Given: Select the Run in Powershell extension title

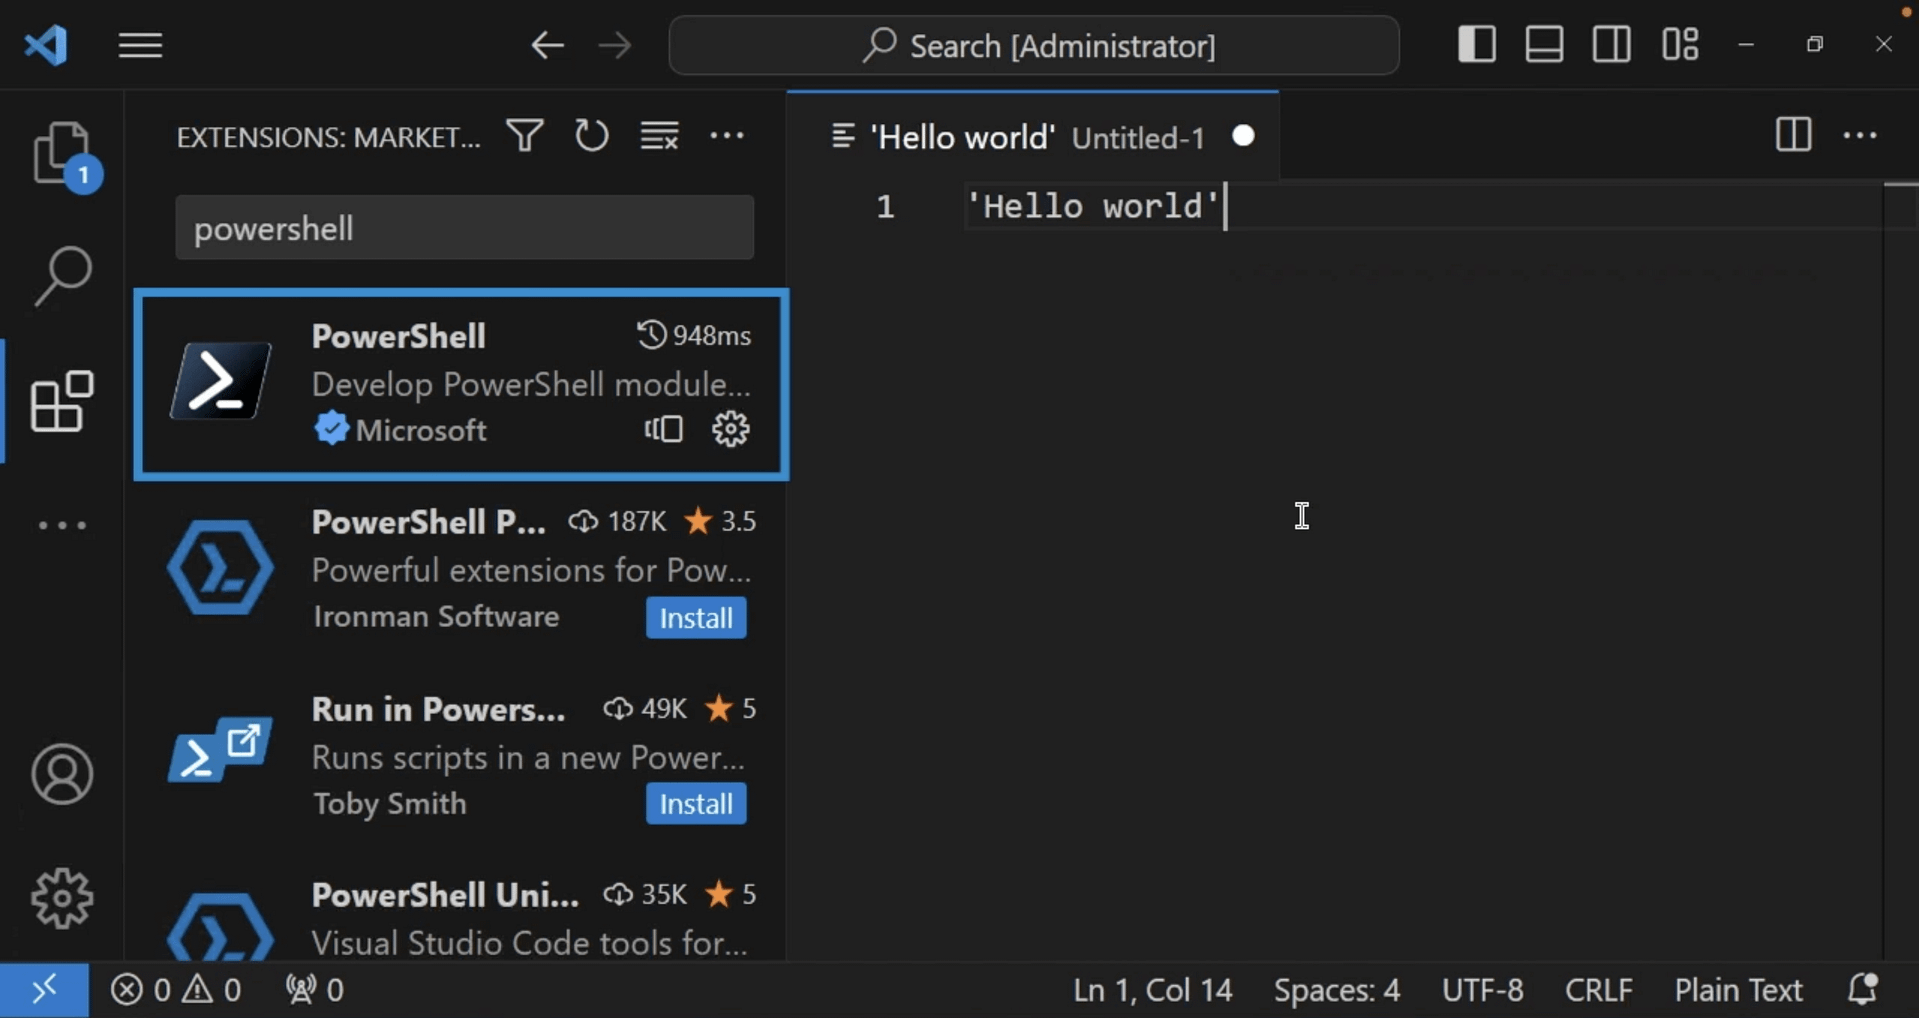Looking at the screenshot, I should (x=439, y=709).
